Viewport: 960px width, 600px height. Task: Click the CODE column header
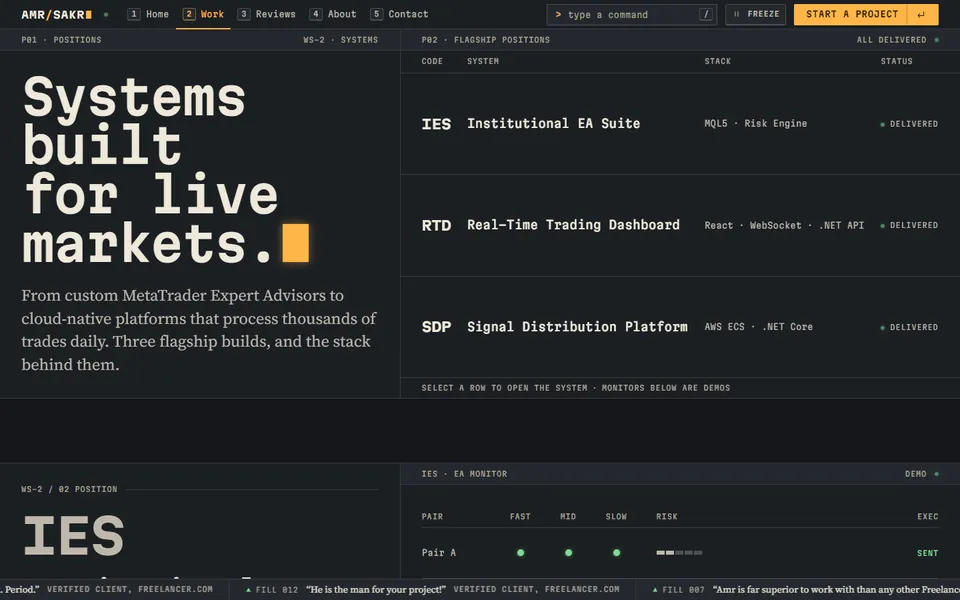click(432, 61)
